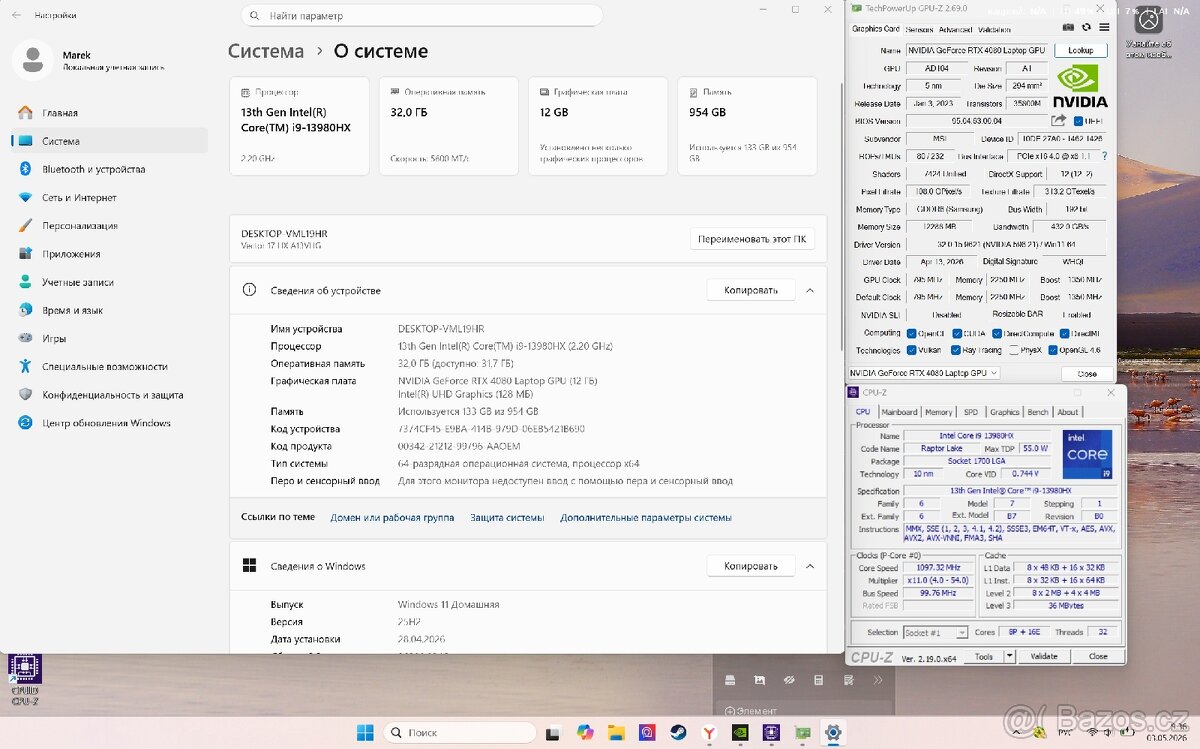Open Центр обновления Windows
The image size is (1200, 749).
tap(108, 423)
